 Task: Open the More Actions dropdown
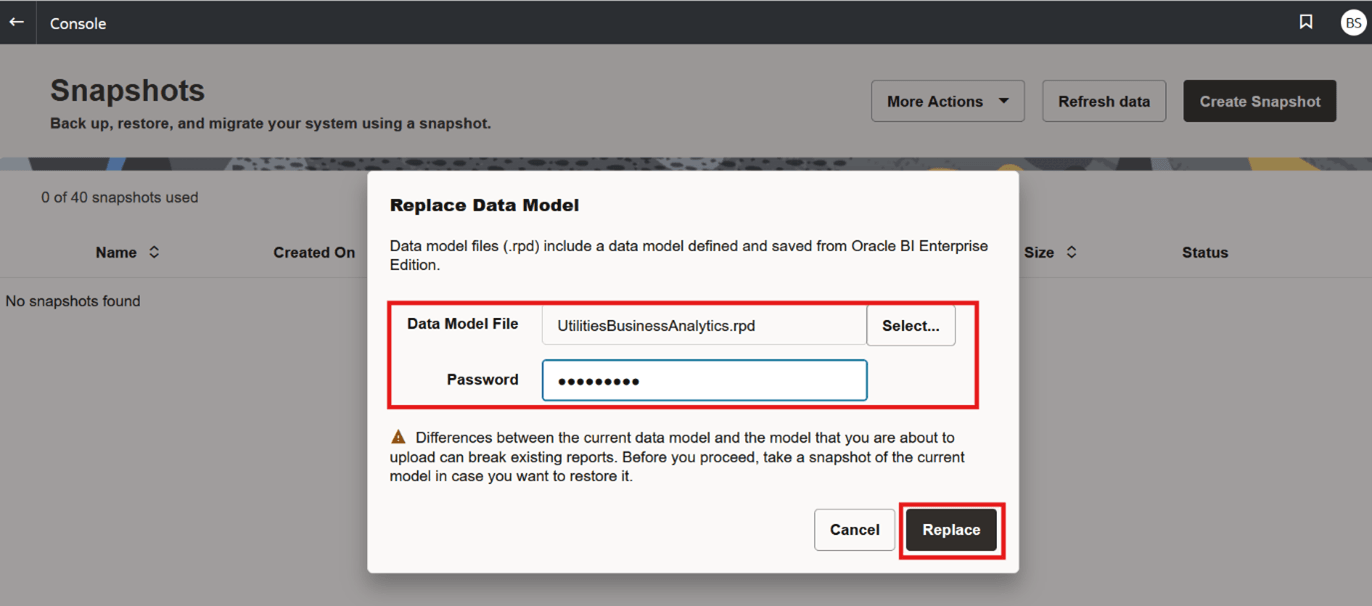pos(946,100)
